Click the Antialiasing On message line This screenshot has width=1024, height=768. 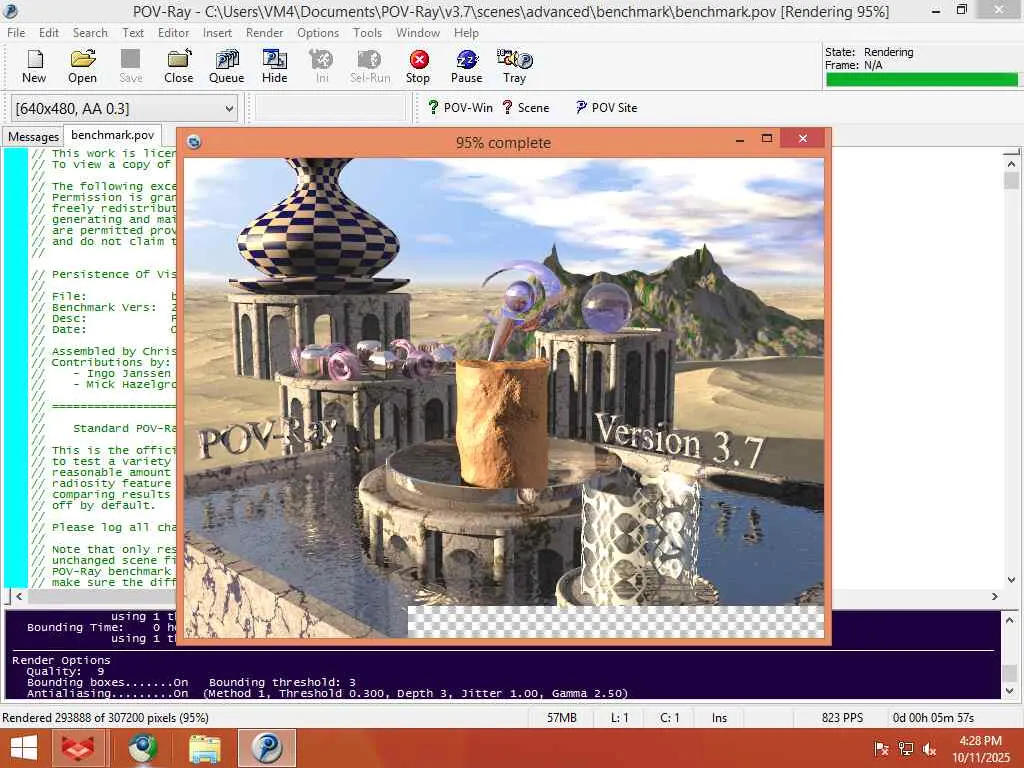(x=327, y=694)
